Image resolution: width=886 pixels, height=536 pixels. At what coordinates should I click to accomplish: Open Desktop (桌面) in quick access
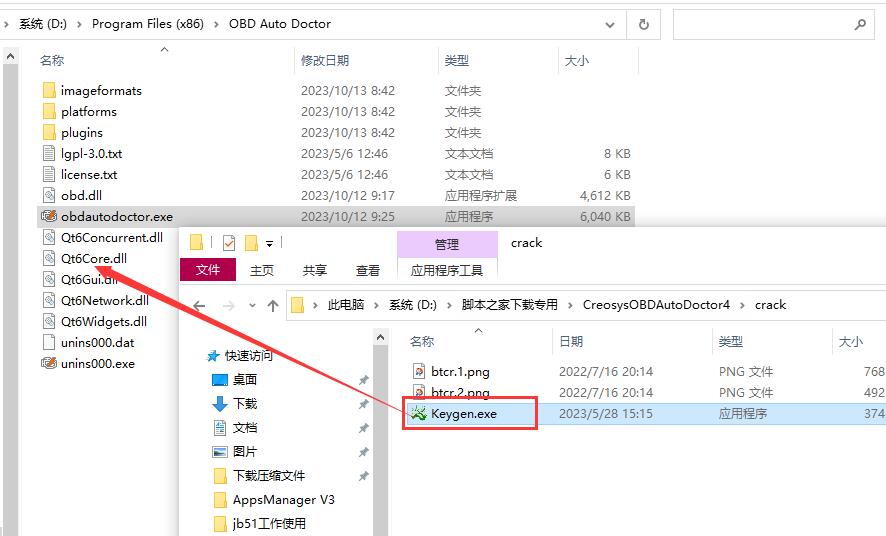pos(245,380)
